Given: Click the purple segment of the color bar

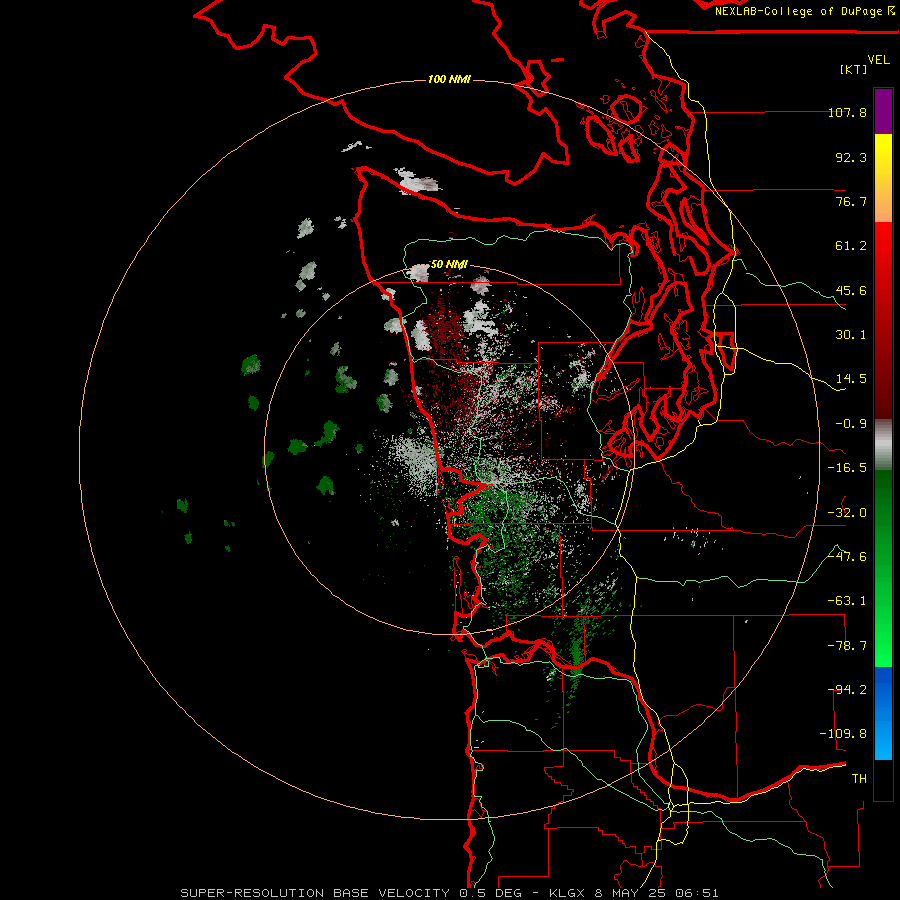Looking at the screenshot, I should tap(883, 111).
